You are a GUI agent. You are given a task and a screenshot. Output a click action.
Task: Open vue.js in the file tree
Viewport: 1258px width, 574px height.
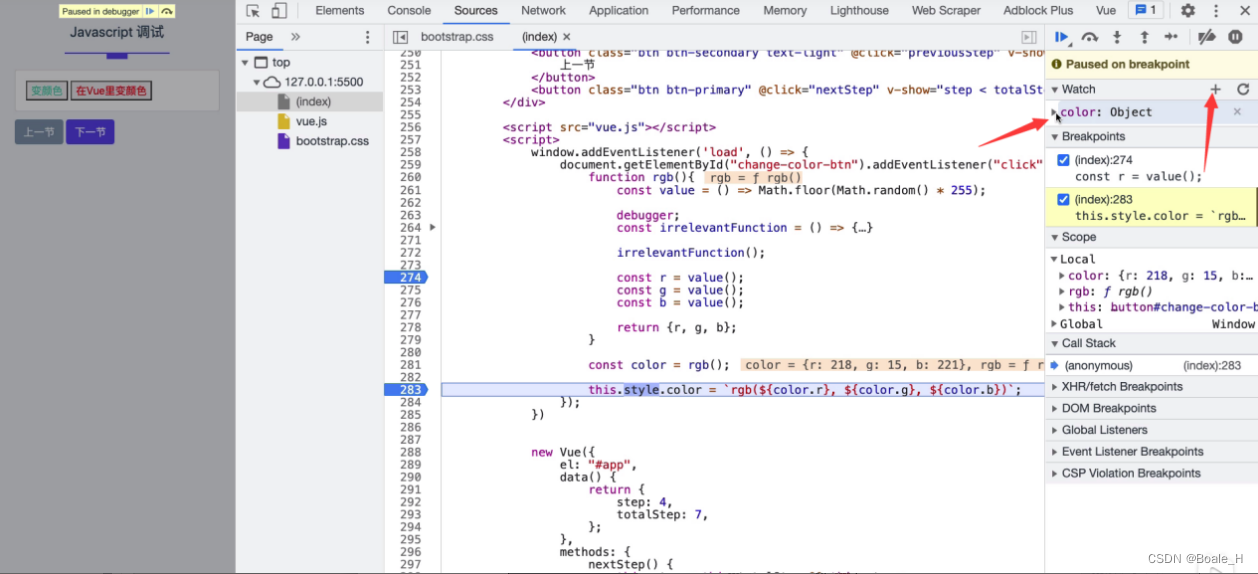(311, 121)
